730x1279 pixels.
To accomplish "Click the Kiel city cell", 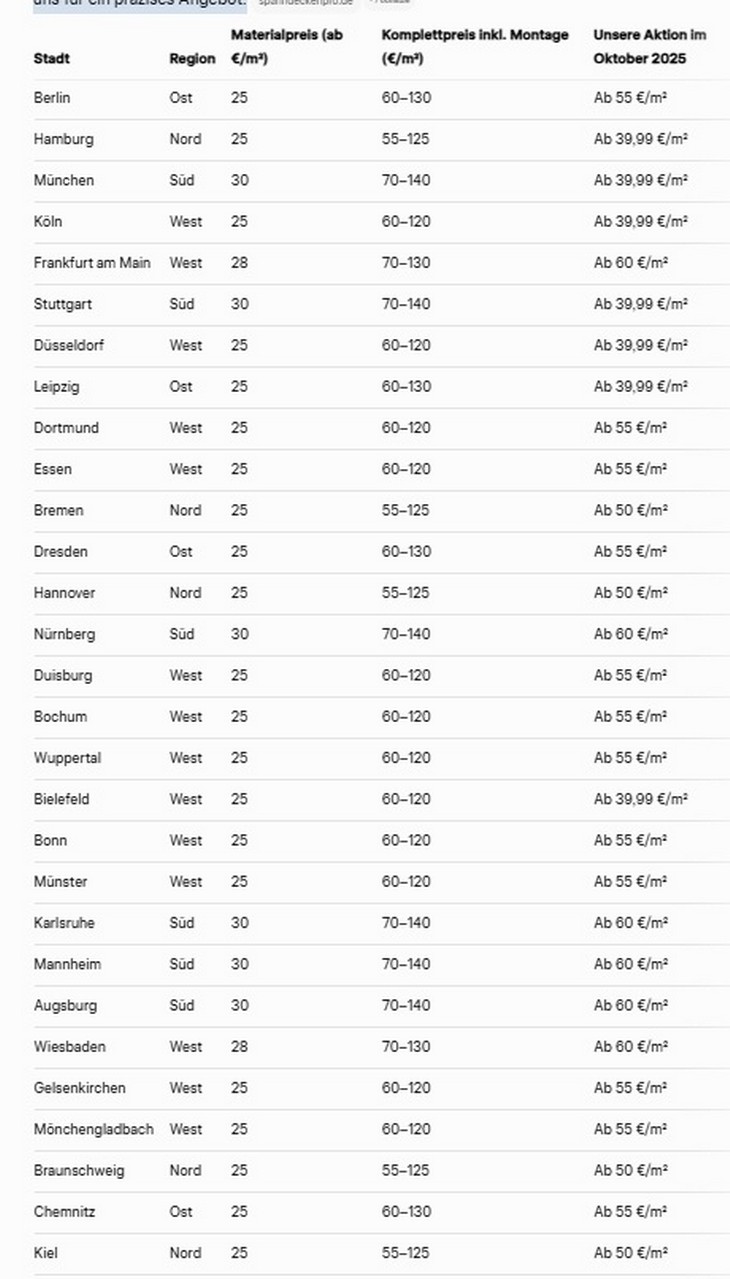I will 46,1252.
